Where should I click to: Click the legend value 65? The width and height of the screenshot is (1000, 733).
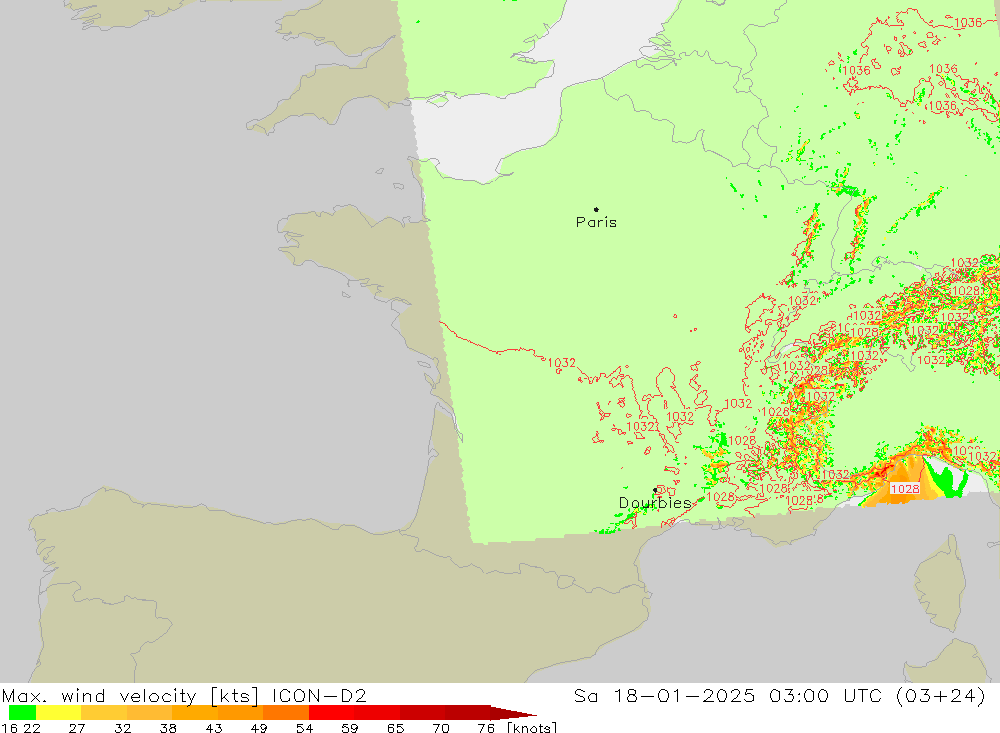[x=395, y=727]
